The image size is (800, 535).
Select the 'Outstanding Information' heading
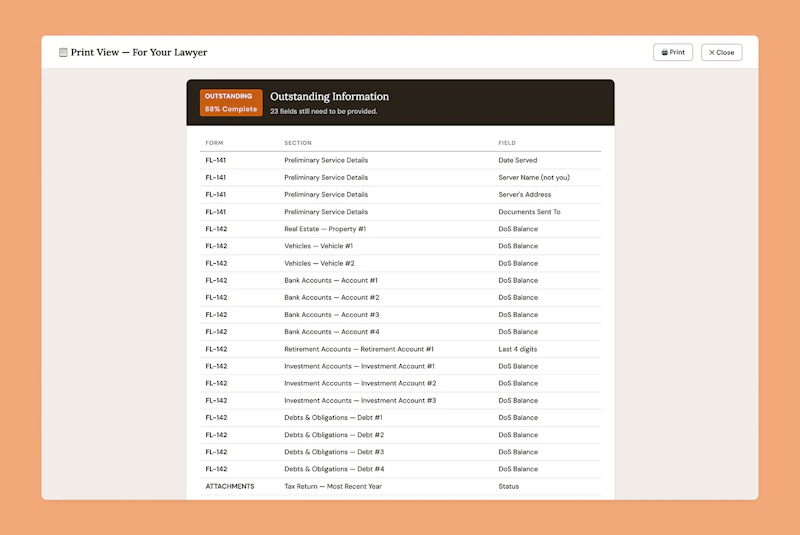pyautogui.click(x=329, y=96)
